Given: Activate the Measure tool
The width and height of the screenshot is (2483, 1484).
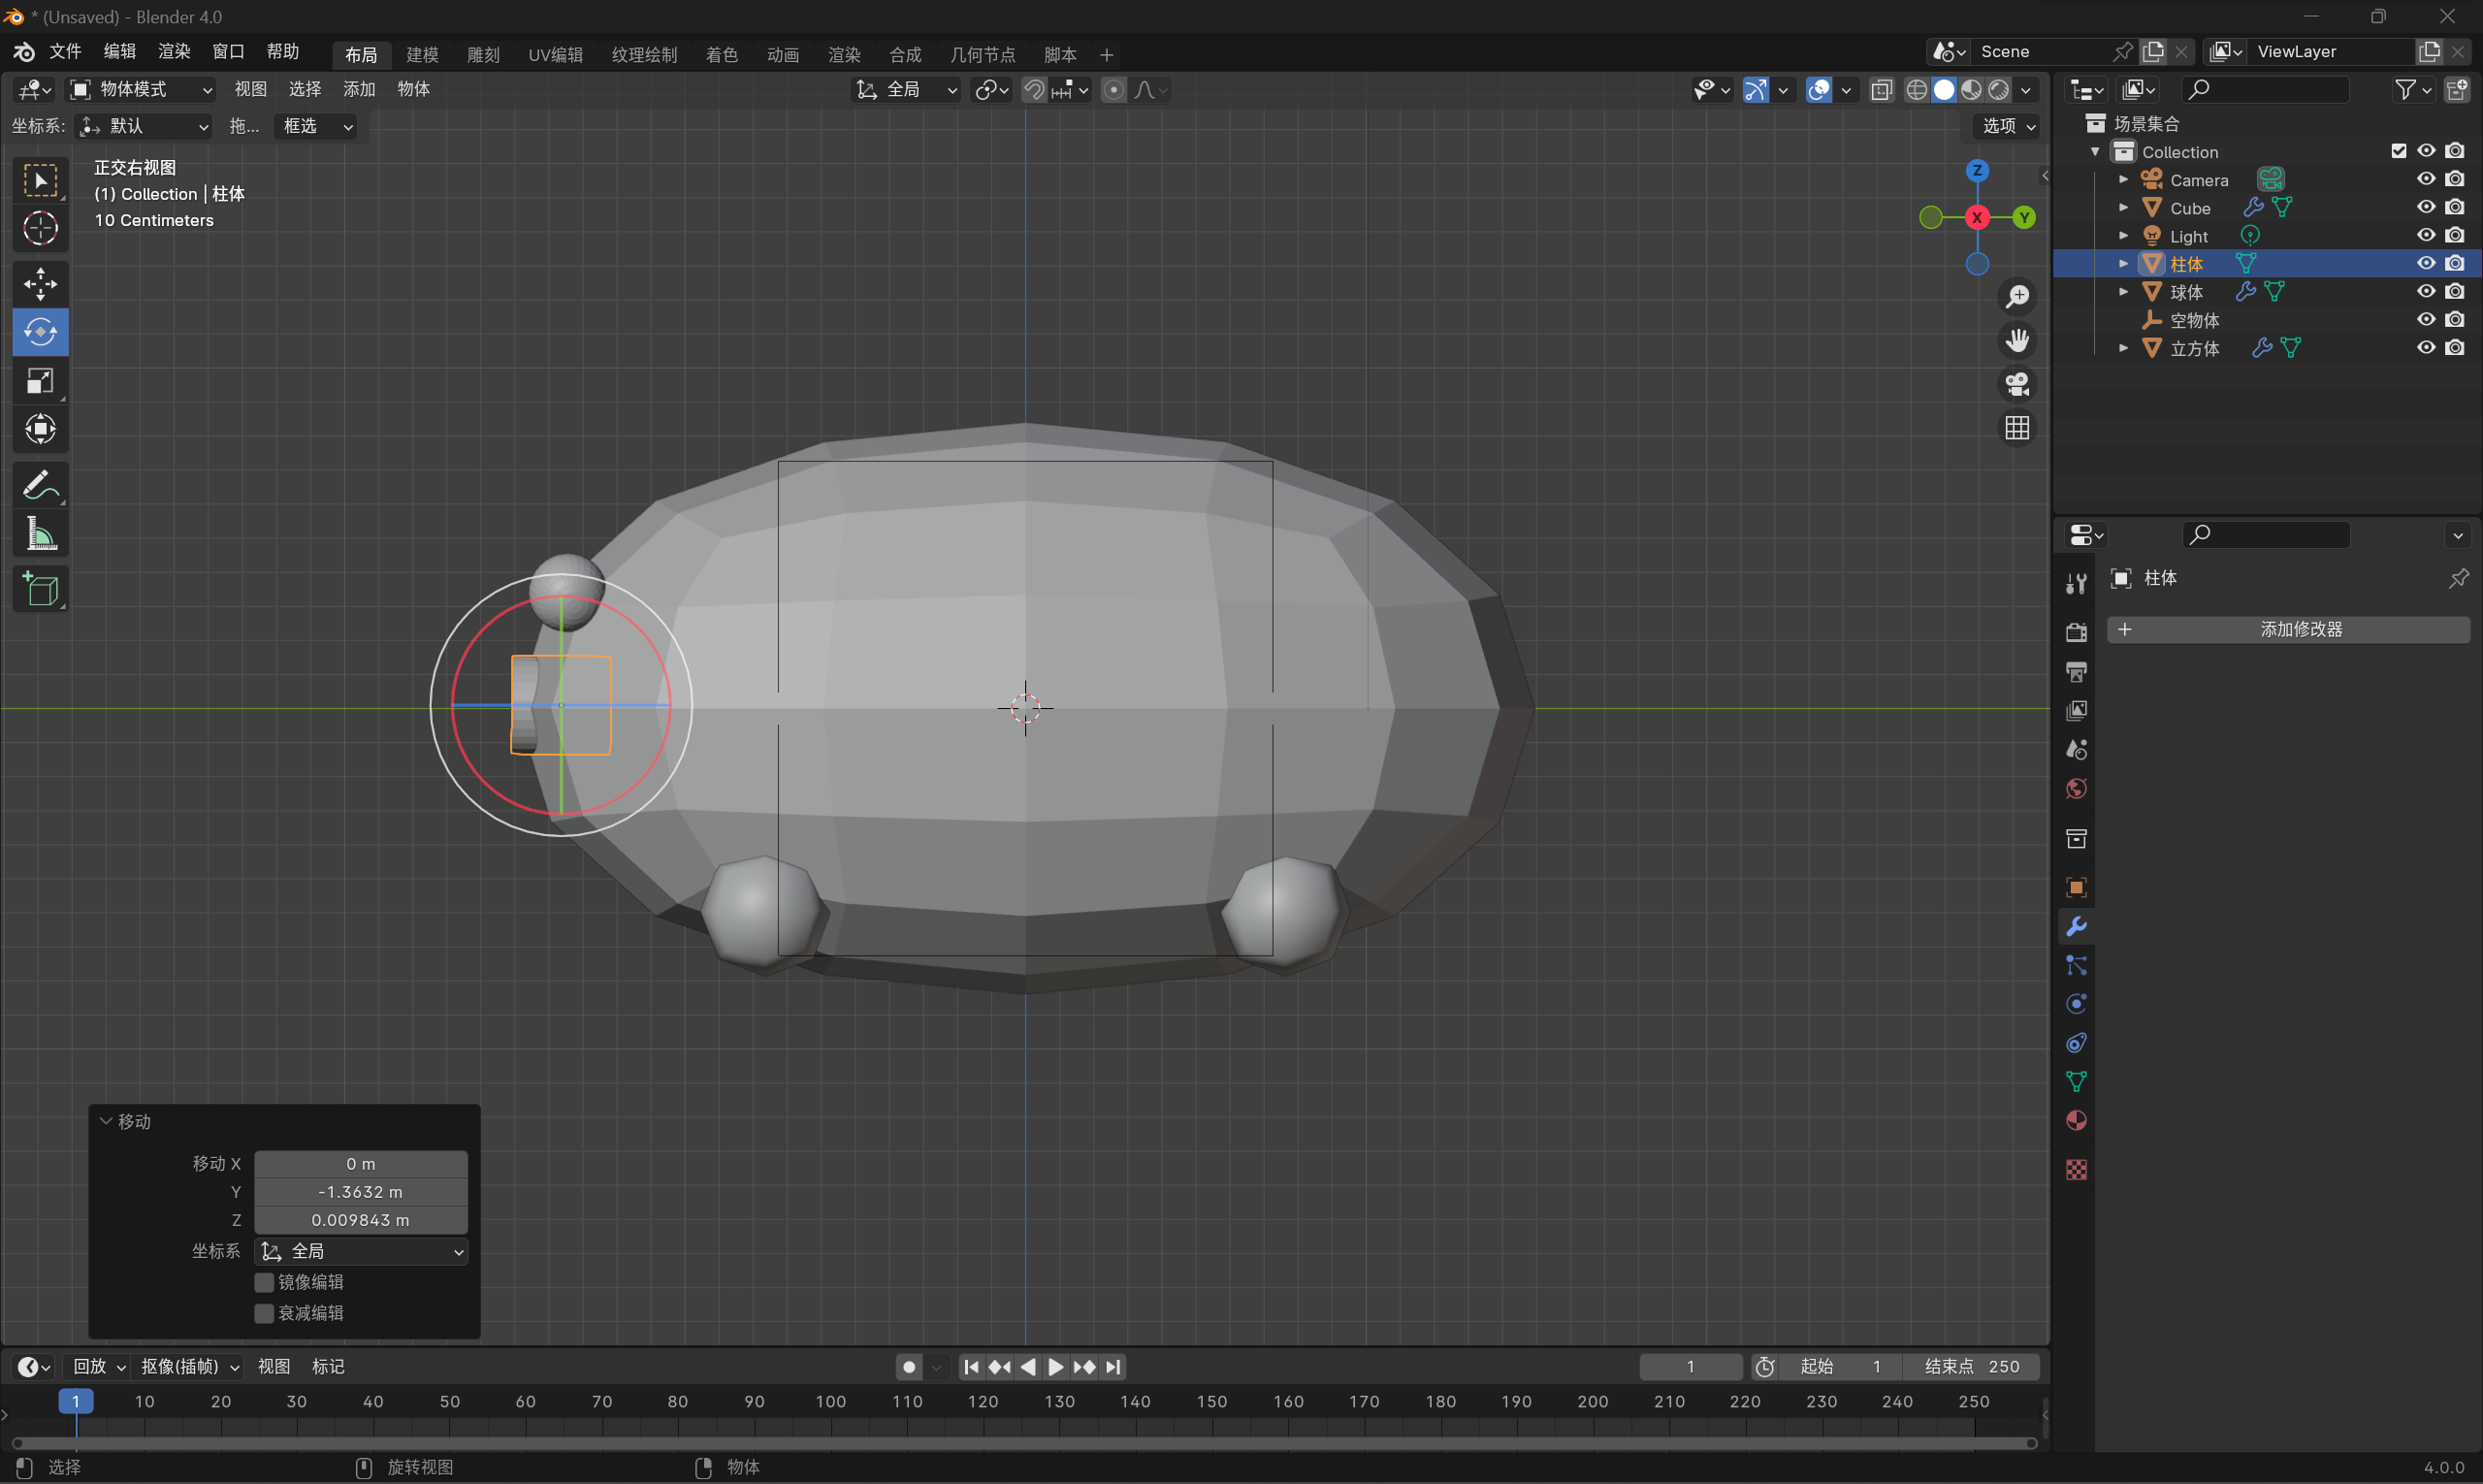Looking at the screenshot, I should [40, 534].
